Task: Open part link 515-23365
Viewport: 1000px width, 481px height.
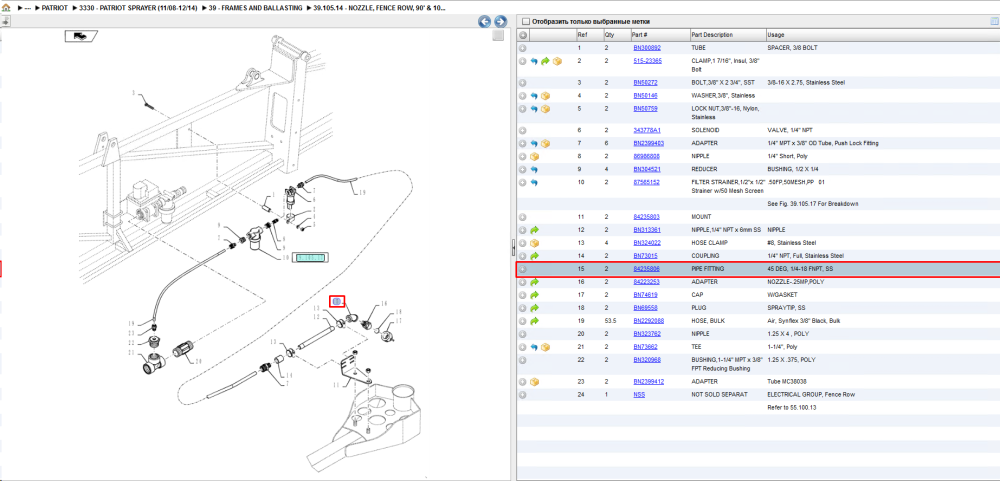Action: [647, 61]
